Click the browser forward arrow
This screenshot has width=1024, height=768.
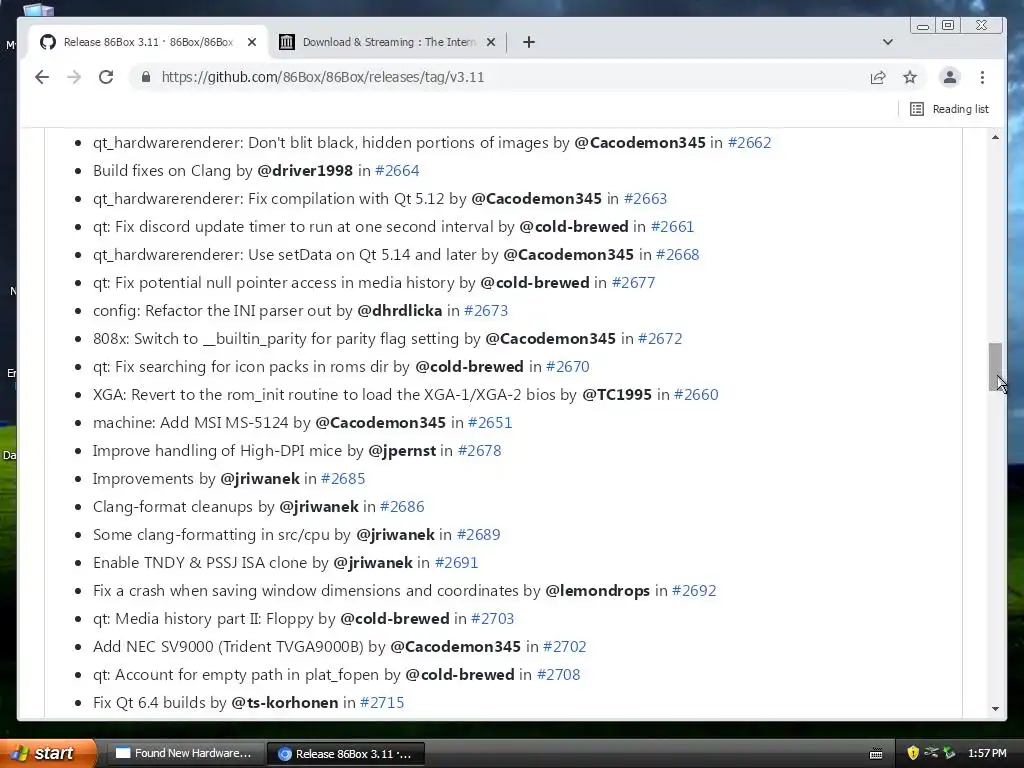74,77
